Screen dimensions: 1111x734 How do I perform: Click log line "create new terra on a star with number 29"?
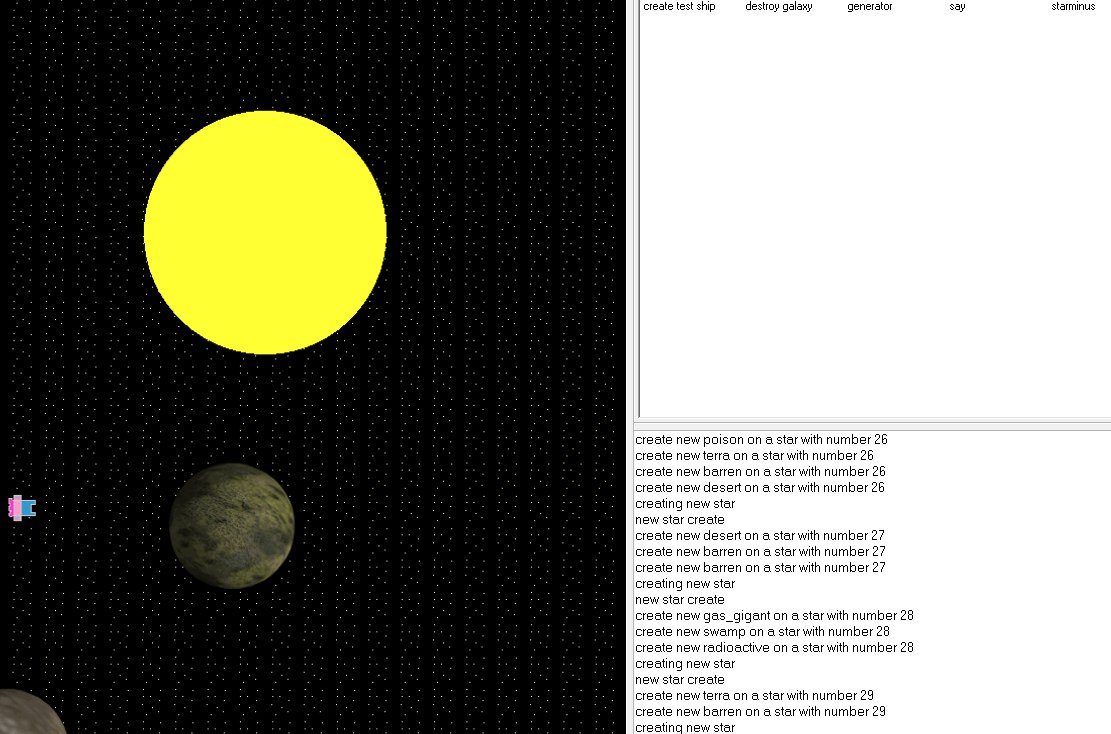754,696
